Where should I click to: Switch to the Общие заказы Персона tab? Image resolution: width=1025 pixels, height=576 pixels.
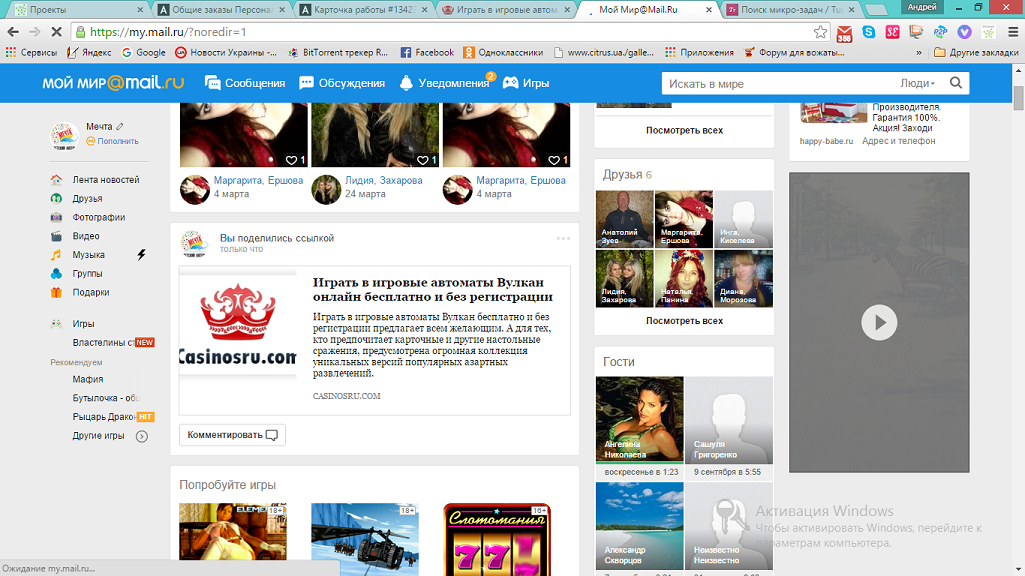221,10
